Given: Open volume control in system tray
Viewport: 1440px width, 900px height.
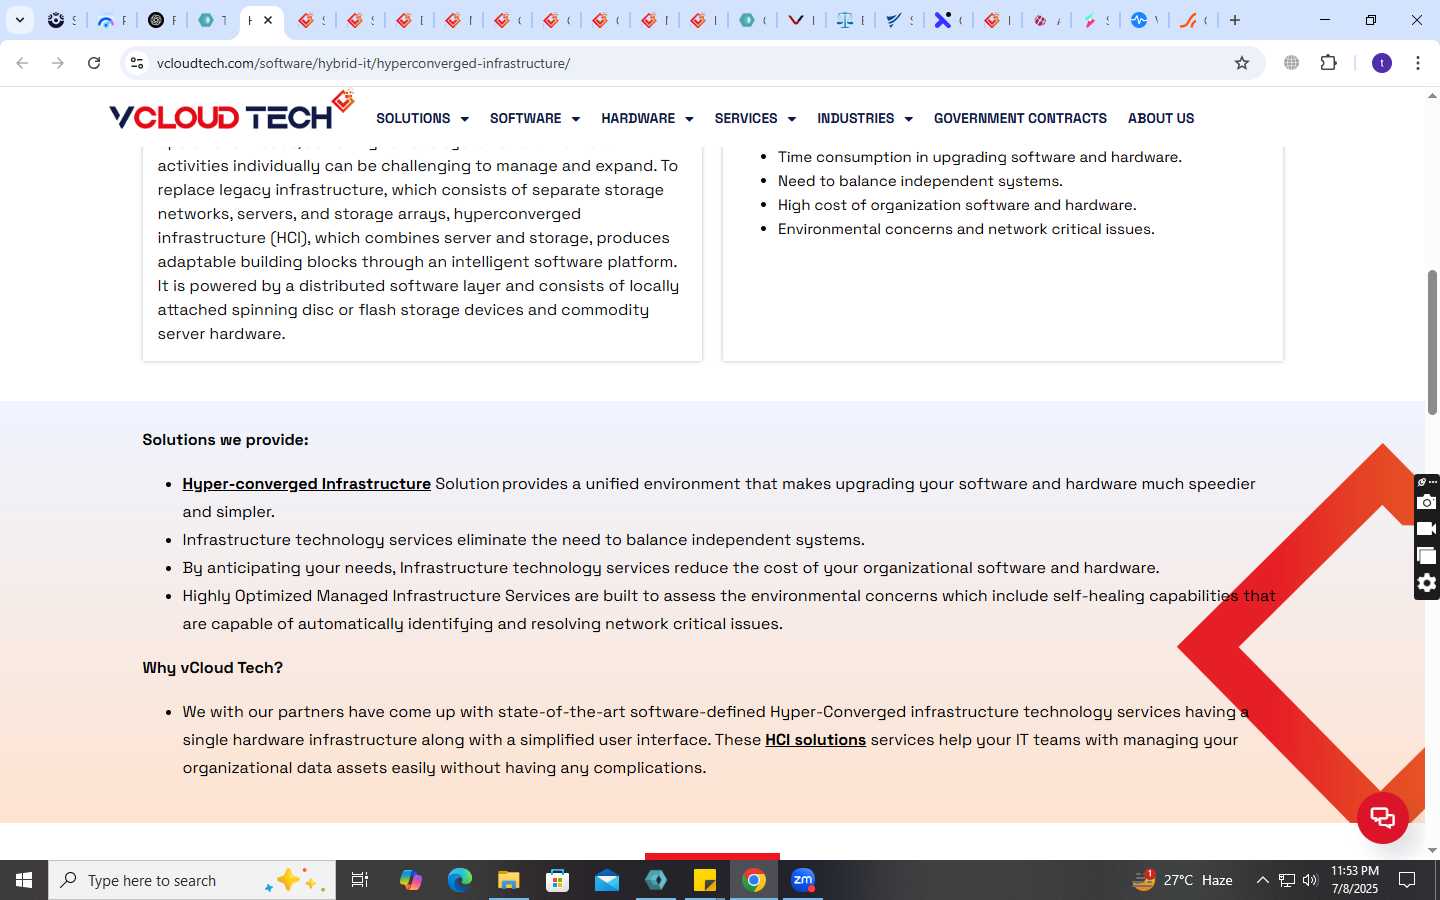Looking at the screenshot, I should [x=1310, y=880].
